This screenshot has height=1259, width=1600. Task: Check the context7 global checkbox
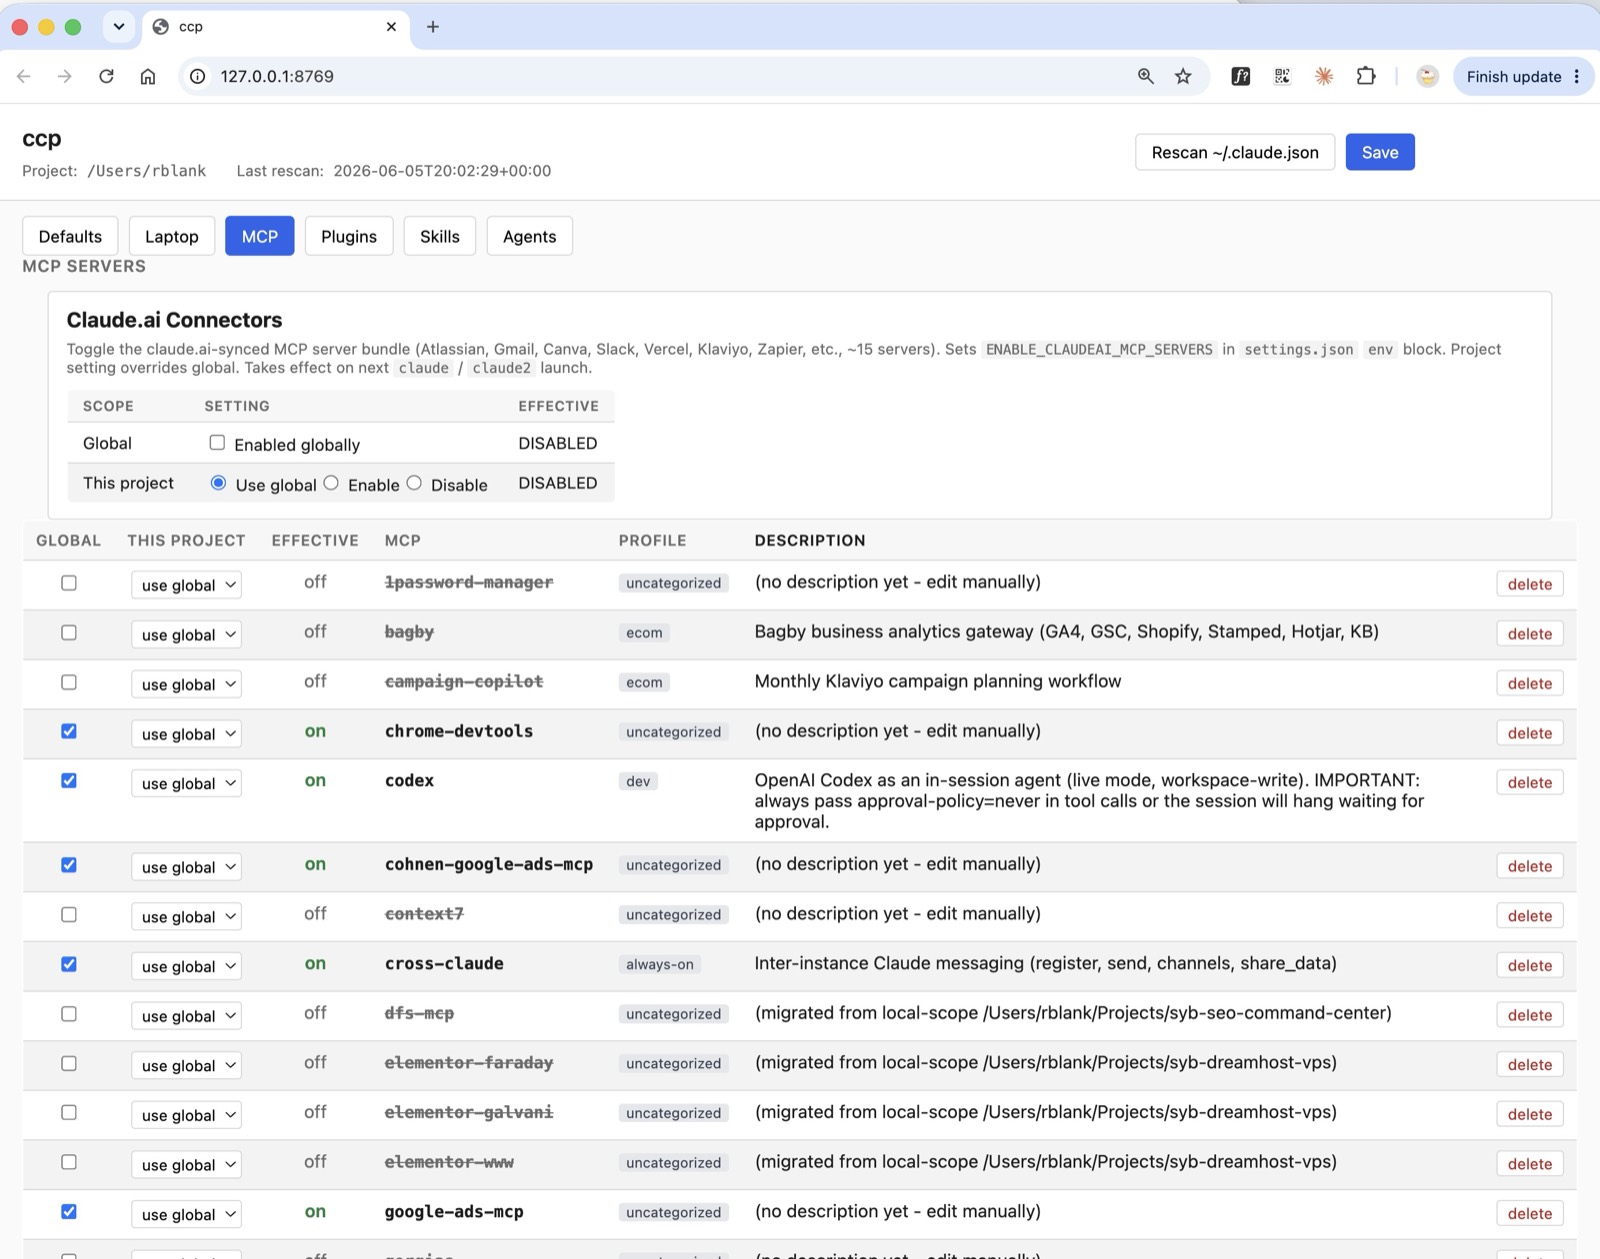pos(69,914)
